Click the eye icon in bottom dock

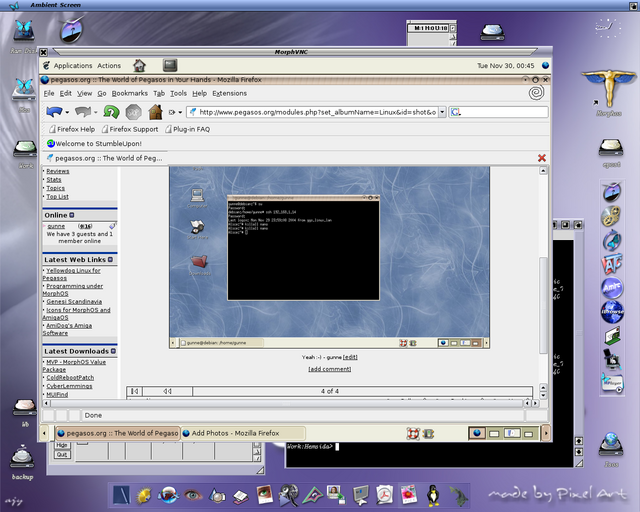click(193, 495)
